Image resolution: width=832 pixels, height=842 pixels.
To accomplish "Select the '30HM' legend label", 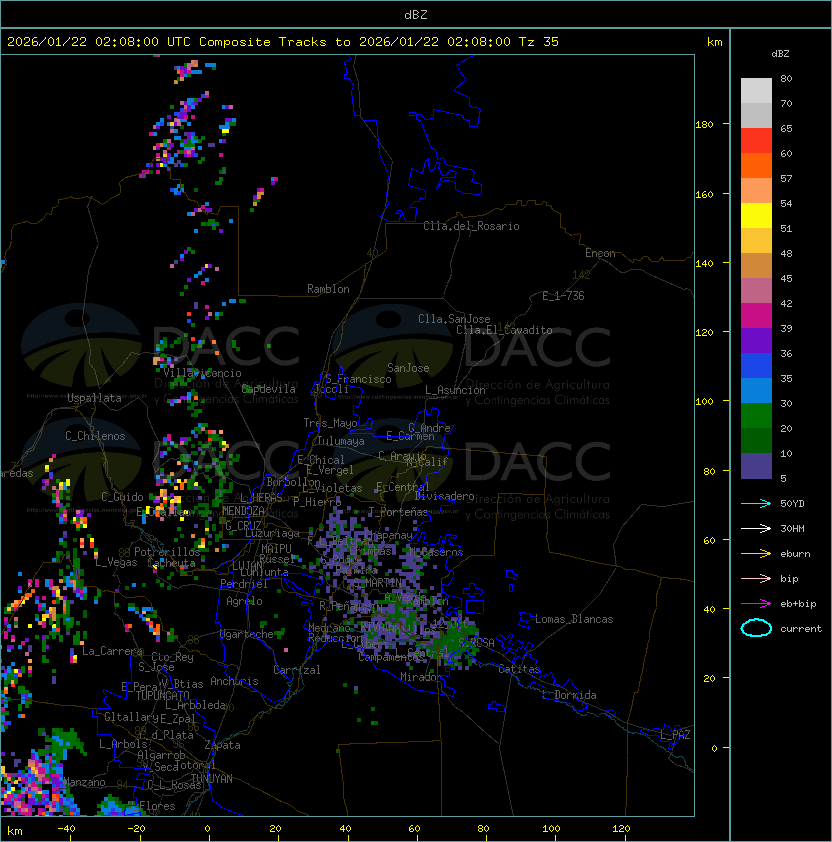I will [x=792, y=528].
